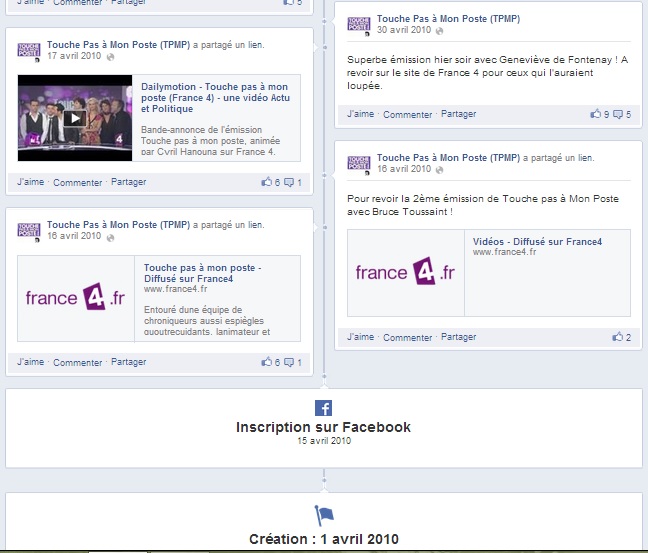Open page name on left 16 avril post

[119, 225]
